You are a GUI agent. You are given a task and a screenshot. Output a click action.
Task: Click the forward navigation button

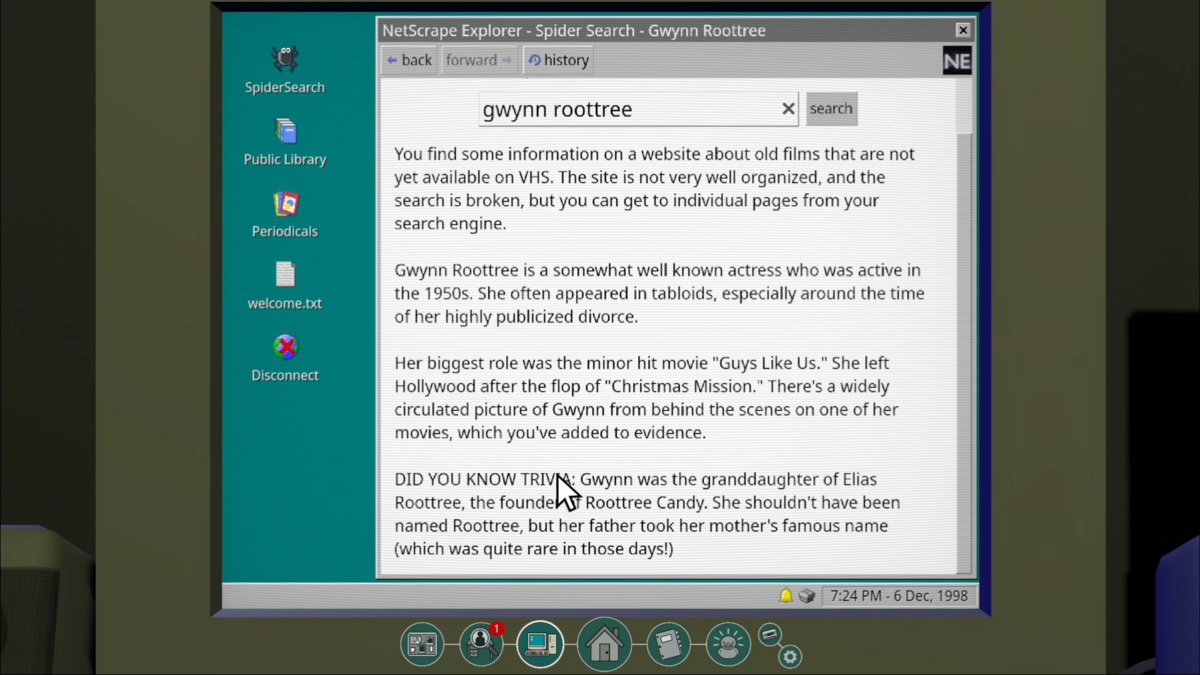pyautogui.click(x=479, y=60)
